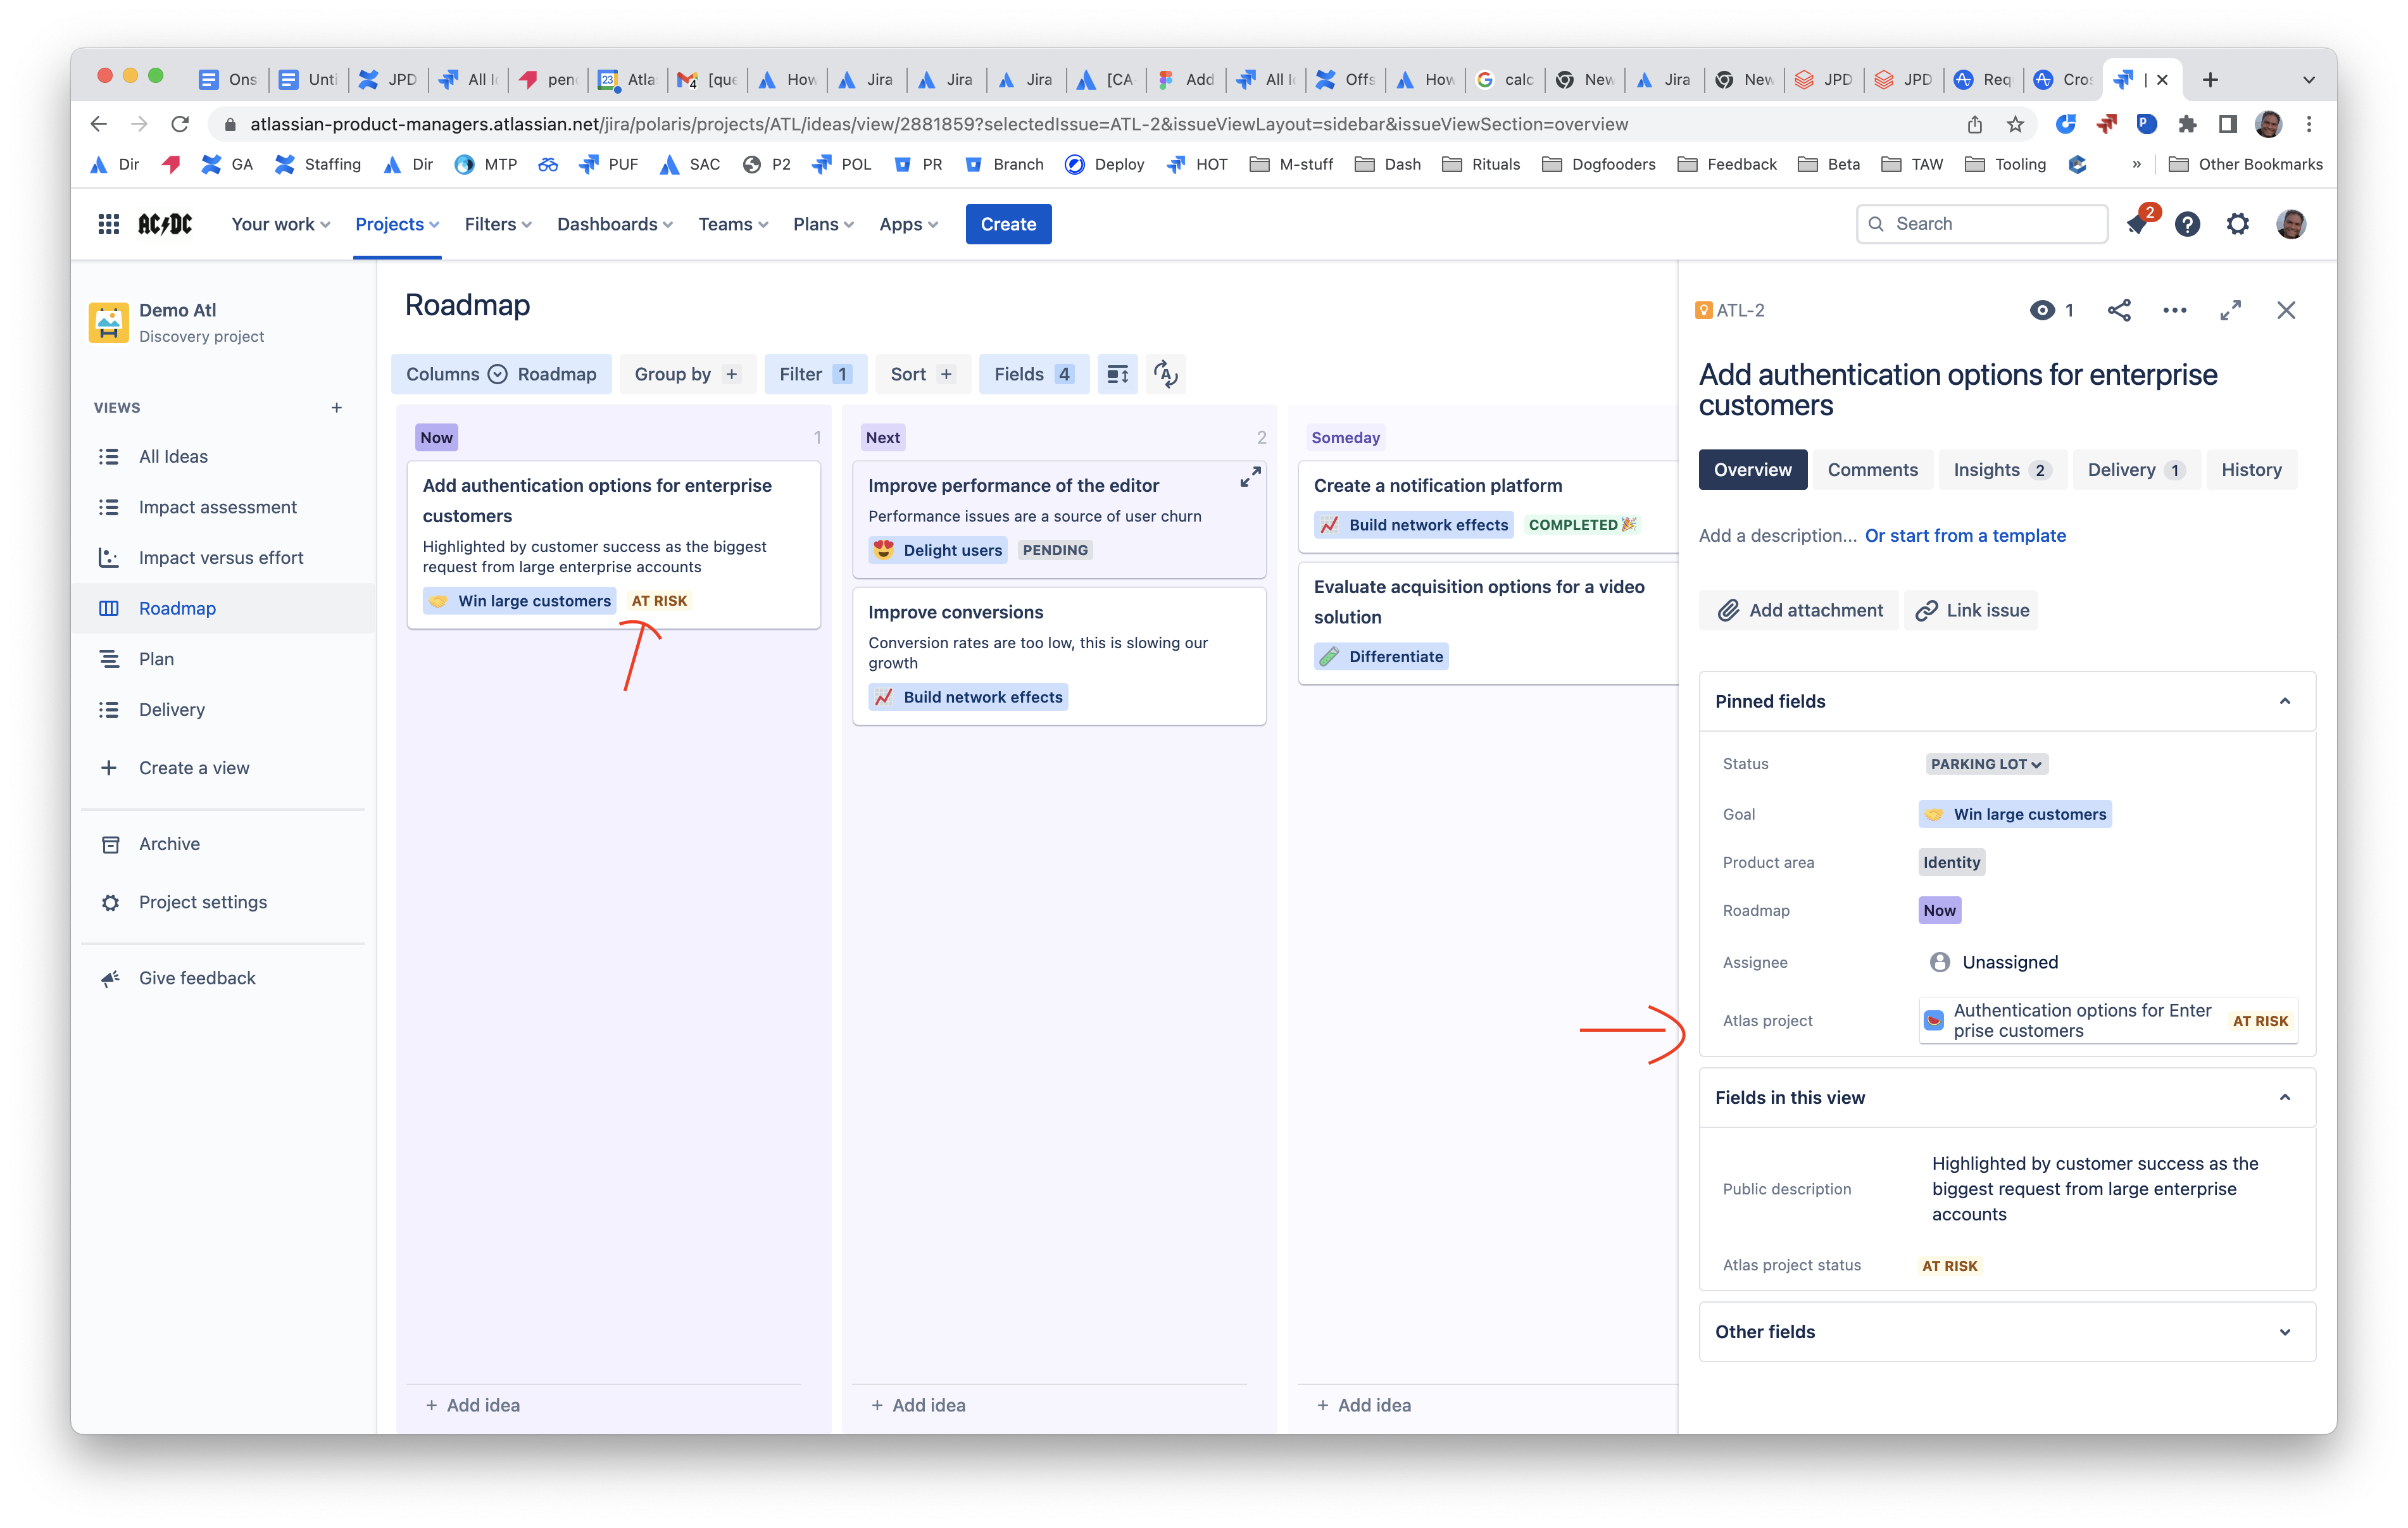Expand issue panel to full screen
Screen dimensions: 2408x1528
pyautogui.click(x=2230, y=310)
